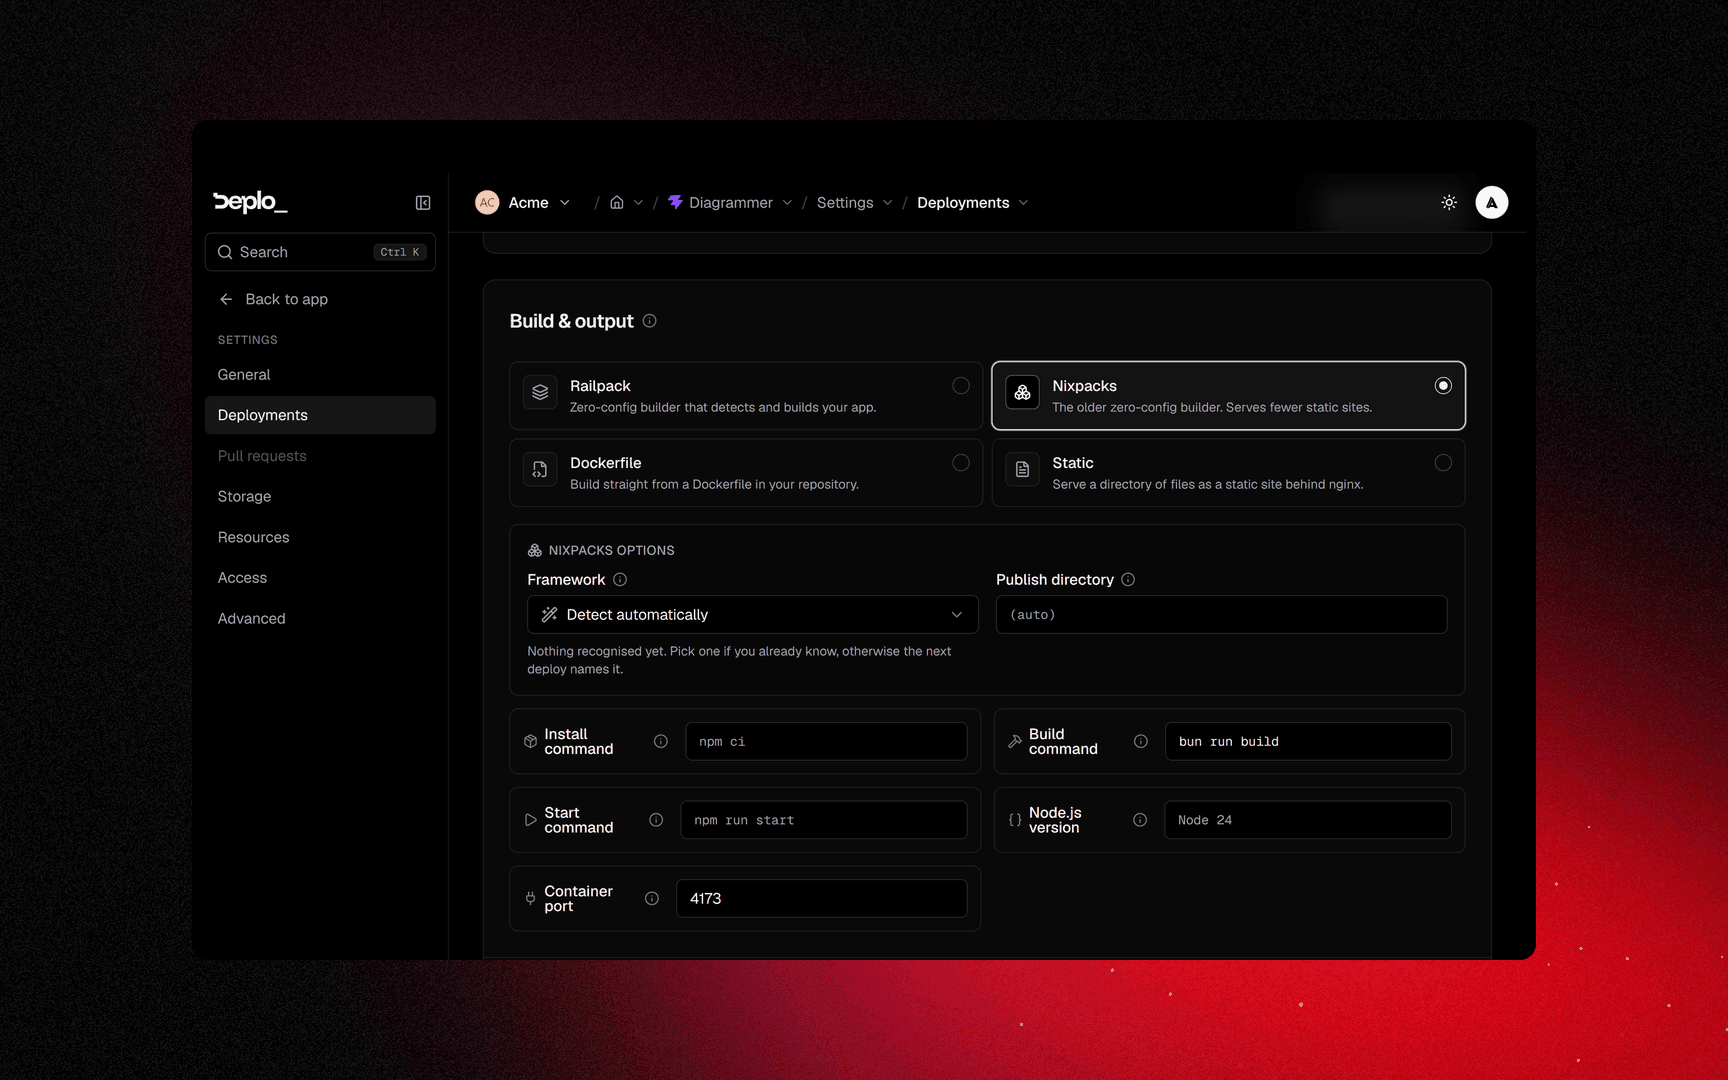The height and width of the screenshot is (1080, 1728).
Task: Open Resources settings in sidebar
Action: coord(320,538)
